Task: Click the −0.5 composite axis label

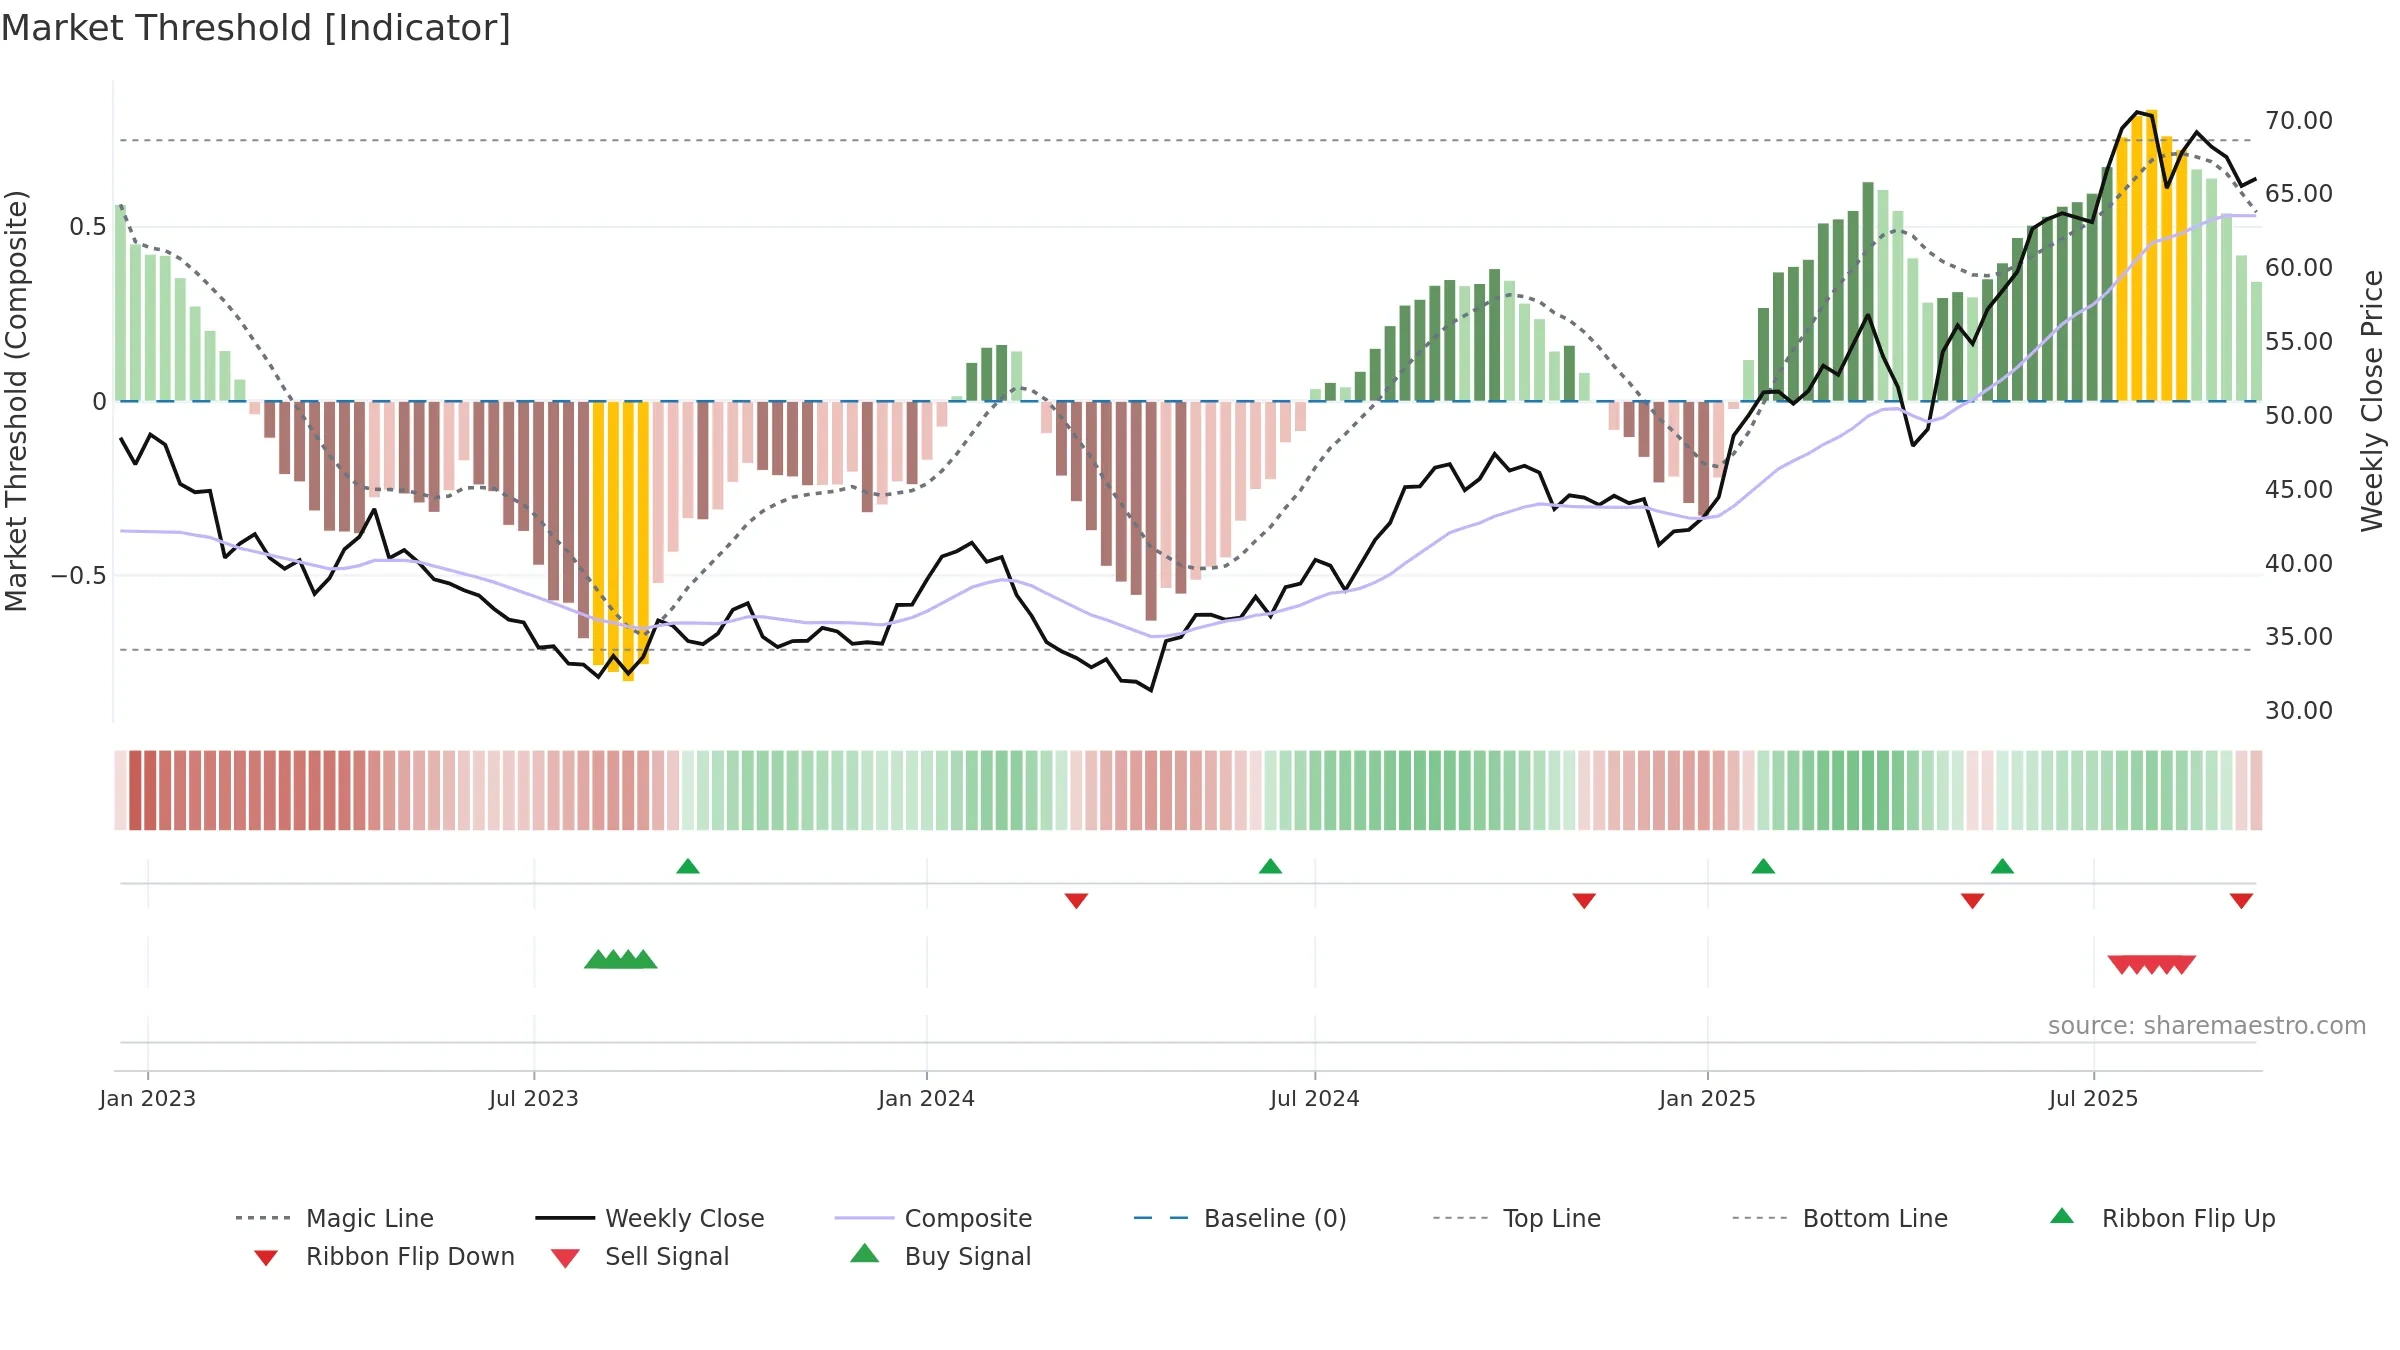Action: point(79,576)
